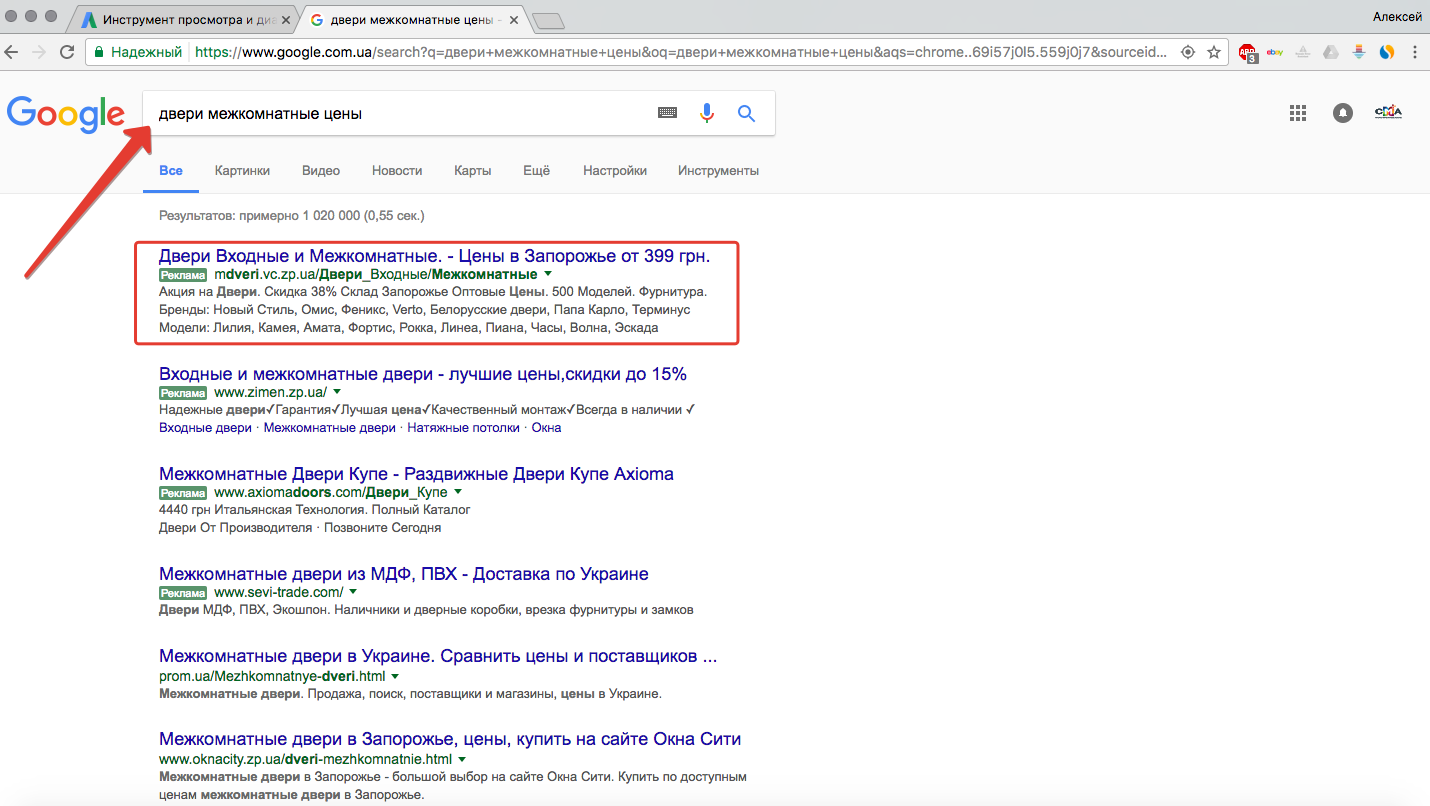Switch to Картинки results

(242, 171)
